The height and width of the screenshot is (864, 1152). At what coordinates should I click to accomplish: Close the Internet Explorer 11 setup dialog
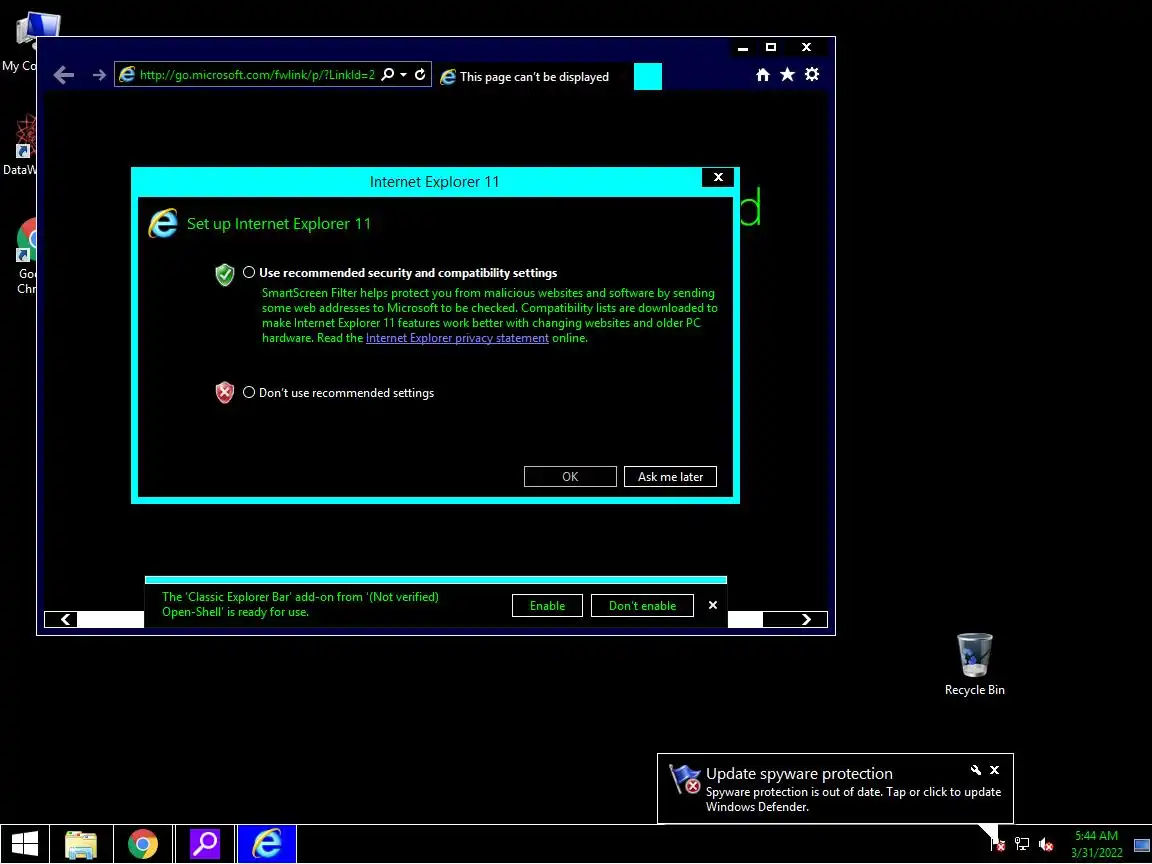718,177
